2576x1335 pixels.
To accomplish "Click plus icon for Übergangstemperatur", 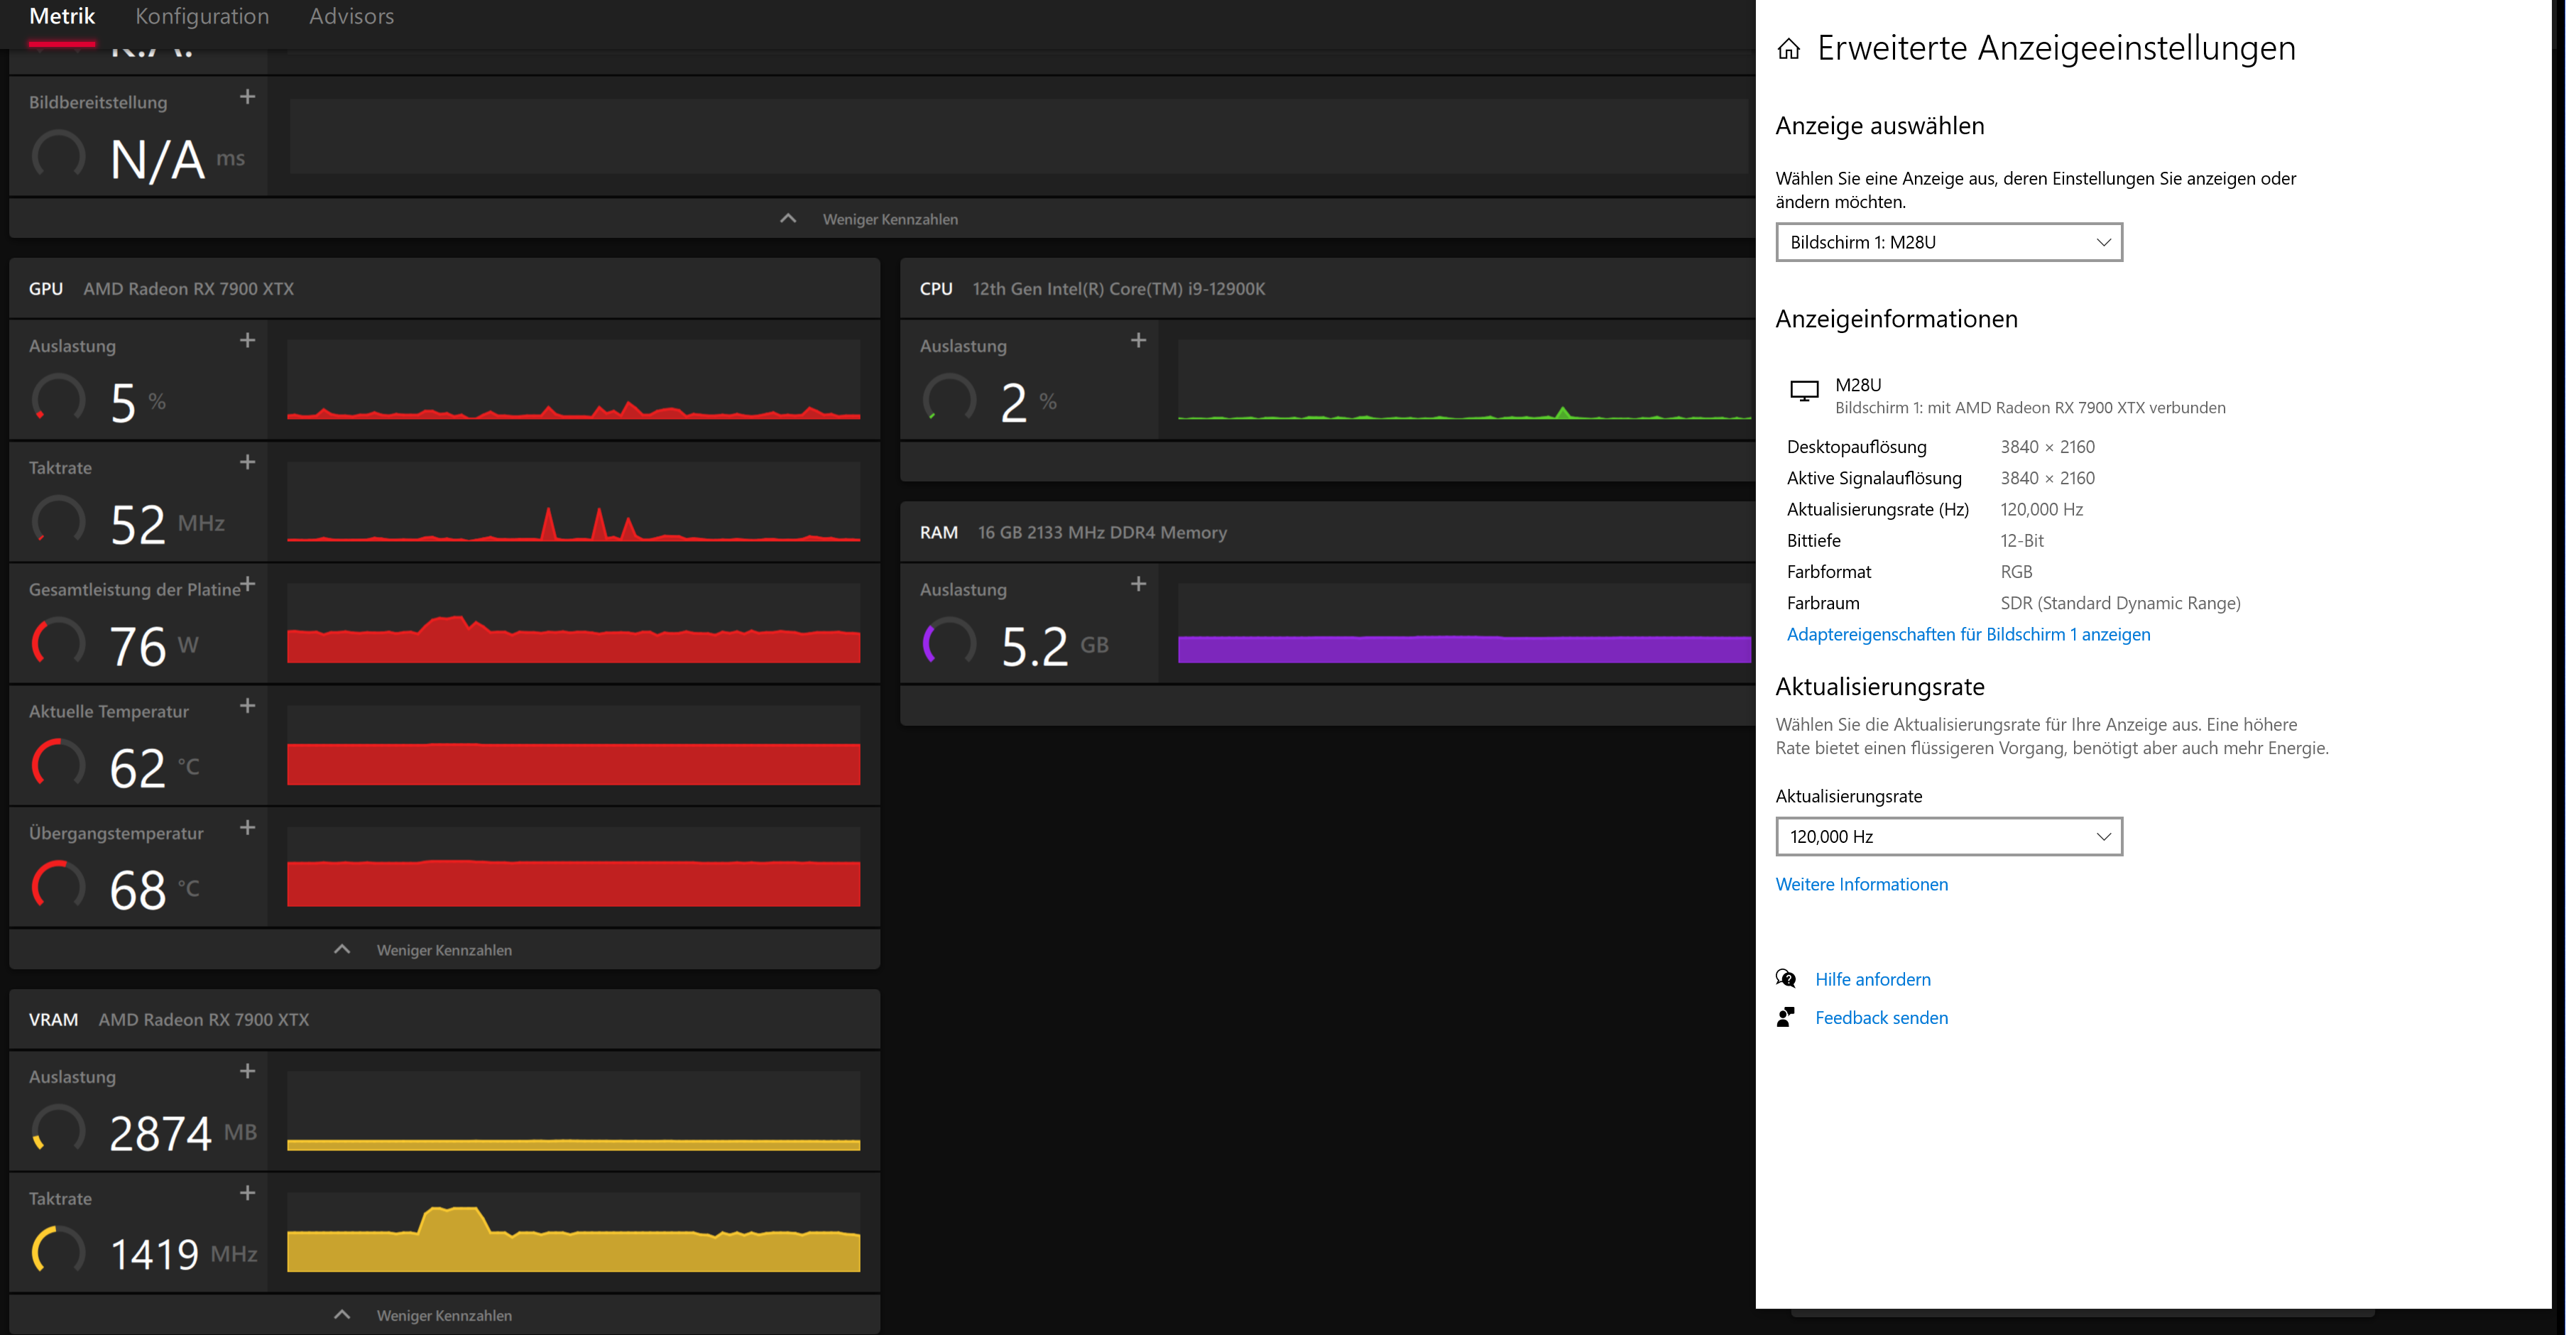I will [x=248, y=828].
